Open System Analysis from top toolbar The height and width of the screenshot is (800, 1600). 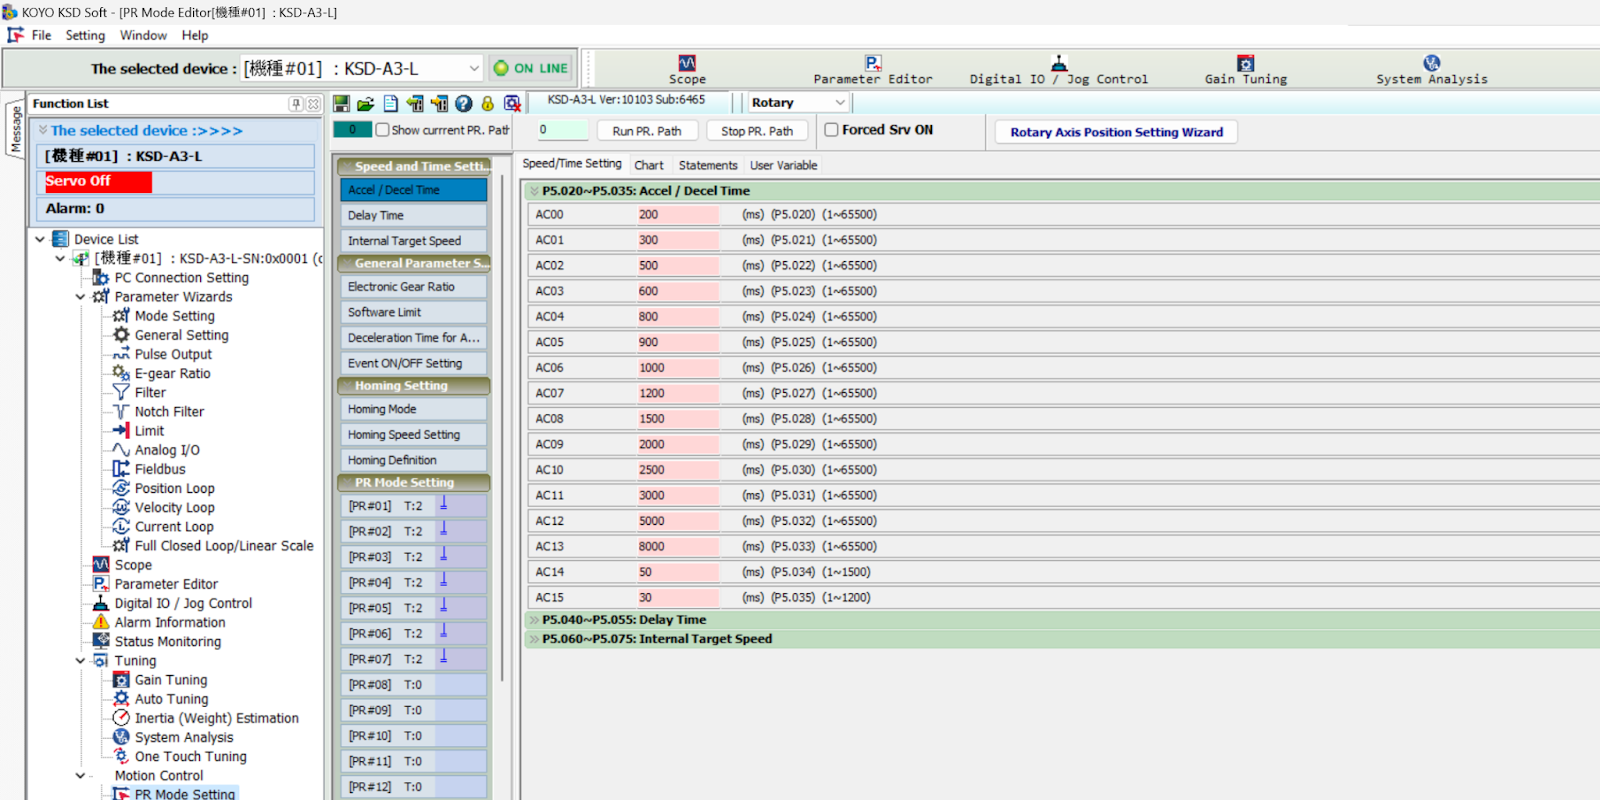[1432, 70]
